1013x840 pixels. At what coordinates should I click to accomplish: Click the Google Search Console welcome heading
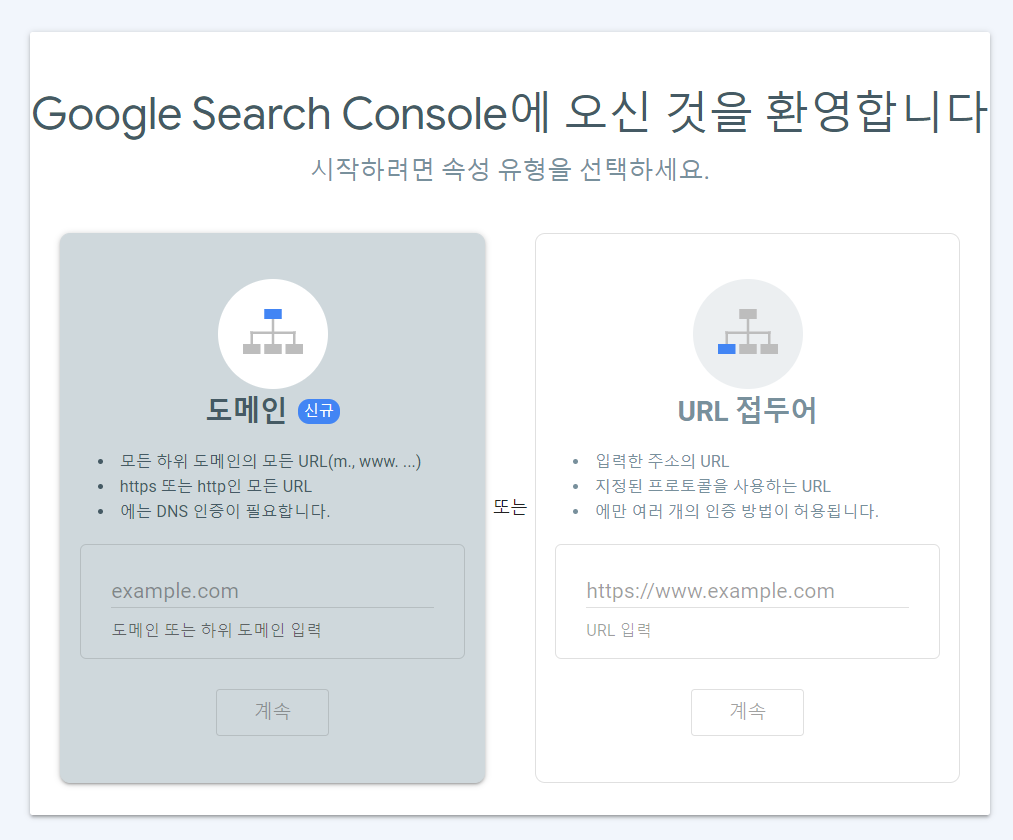[510, 113]
